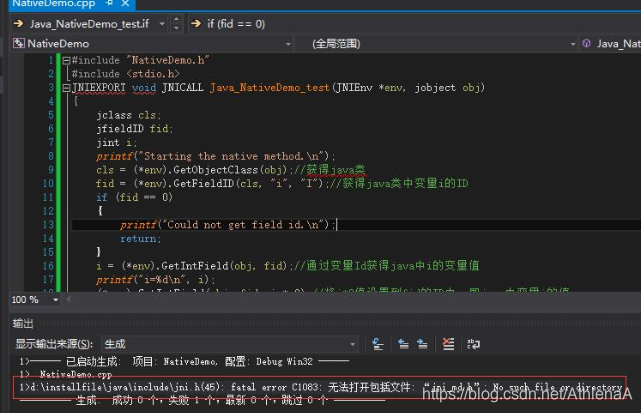This screenshot has width=643, height=413.
Task: Click the GetFieldID(cls, "i", "I") line
Action: click(282, 183)
